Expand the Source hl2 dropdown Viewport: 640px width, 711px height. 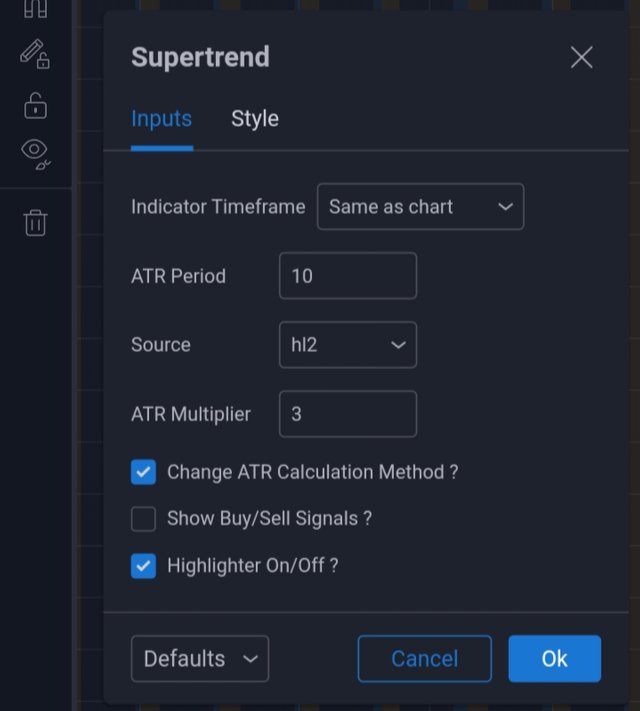point(347,345)
